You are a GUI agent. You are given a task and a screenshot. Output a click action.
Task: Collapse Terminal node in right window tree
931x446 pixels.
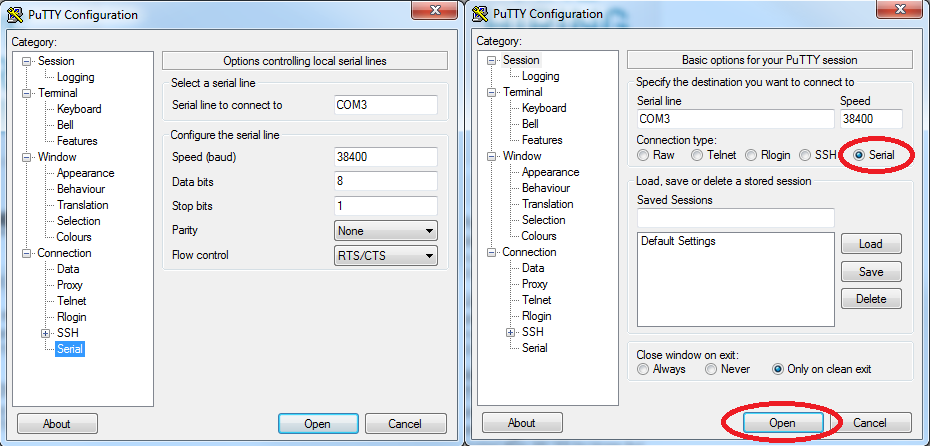coord(491,92)
